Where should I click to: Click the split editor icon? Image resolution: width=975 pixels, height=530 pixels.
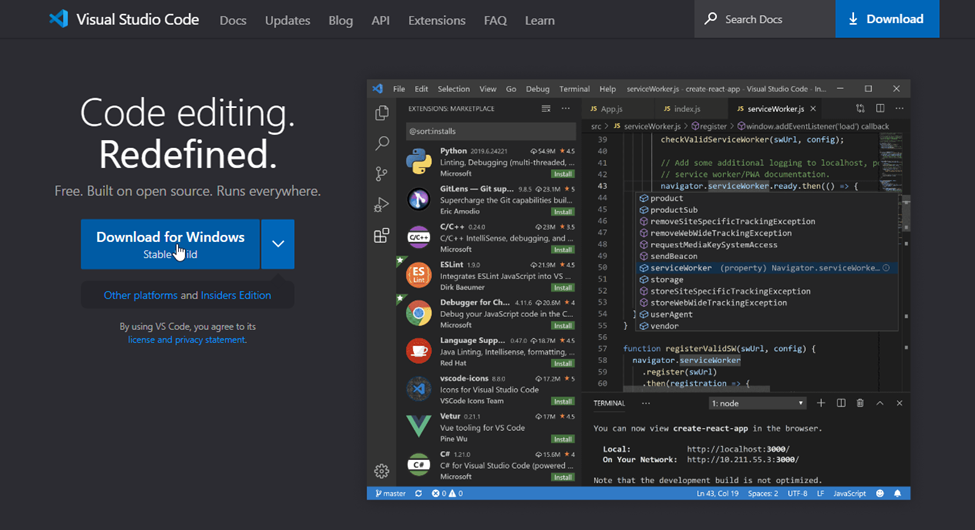tap(880, 108)
